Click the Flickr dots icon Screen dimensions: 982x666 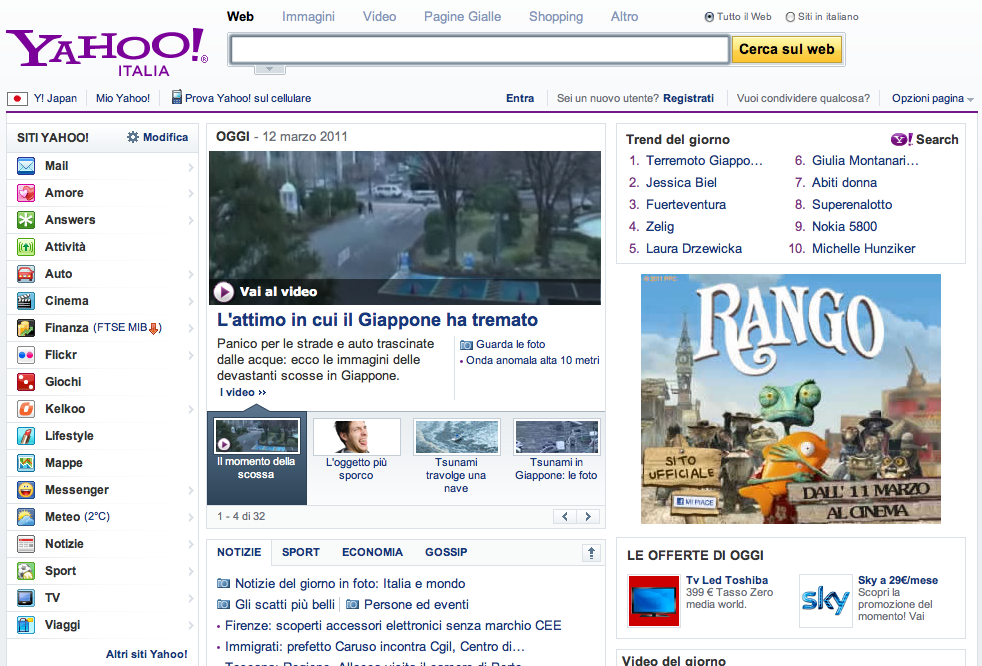(x=26, y=355)
